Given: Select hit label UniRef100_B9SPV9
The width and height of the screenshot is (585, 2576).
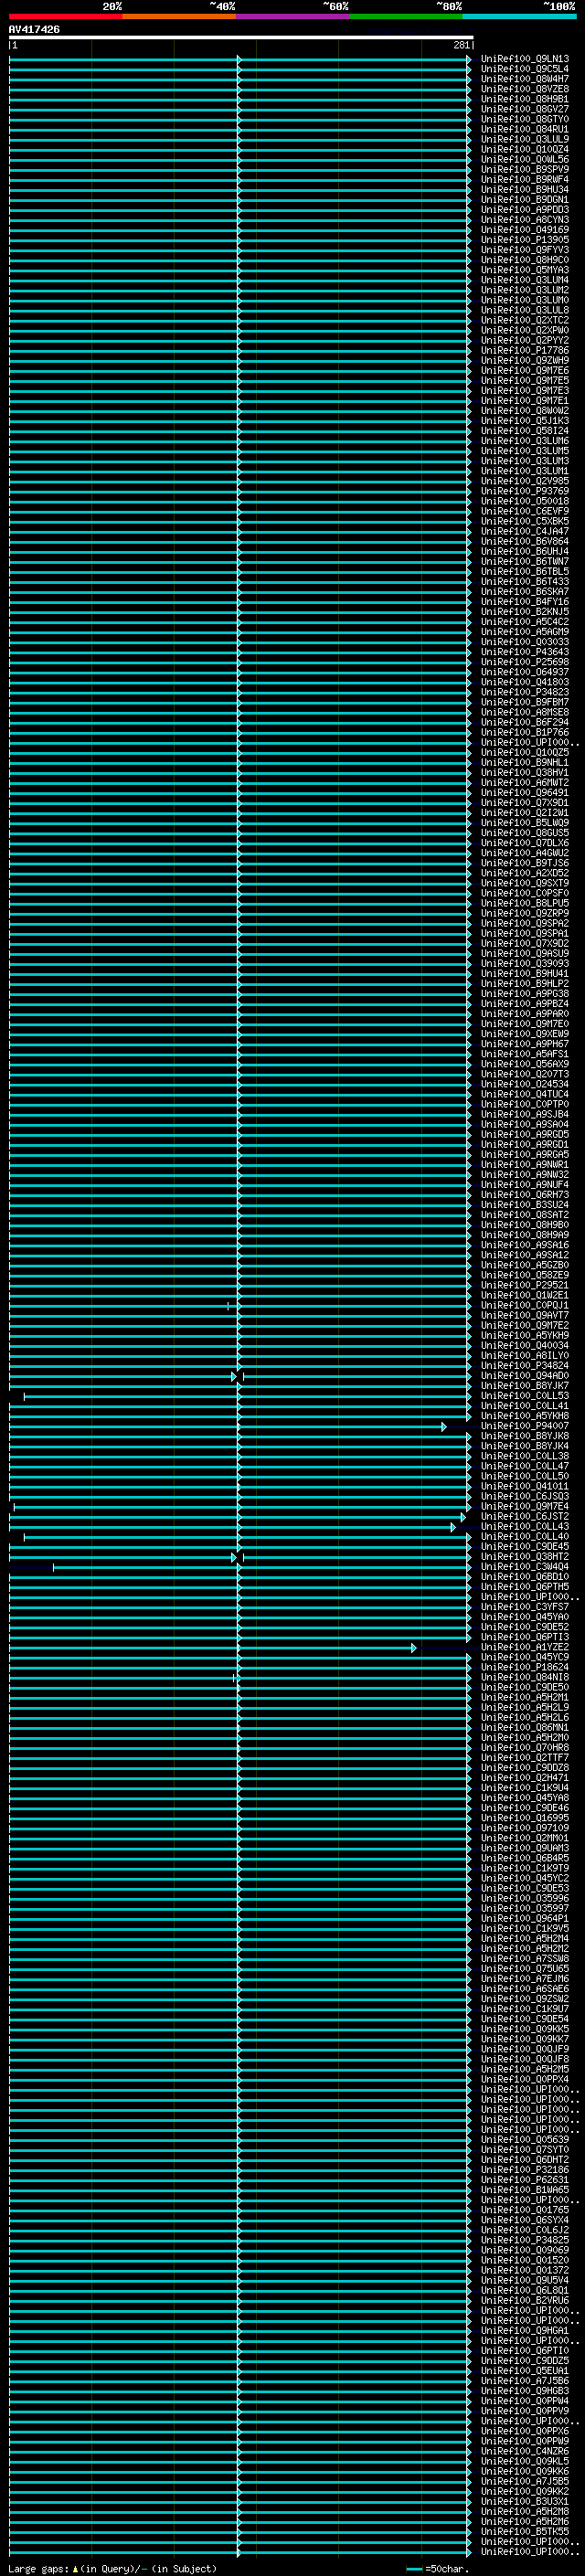Looking at the screenshot, I should tap(525, 169).
